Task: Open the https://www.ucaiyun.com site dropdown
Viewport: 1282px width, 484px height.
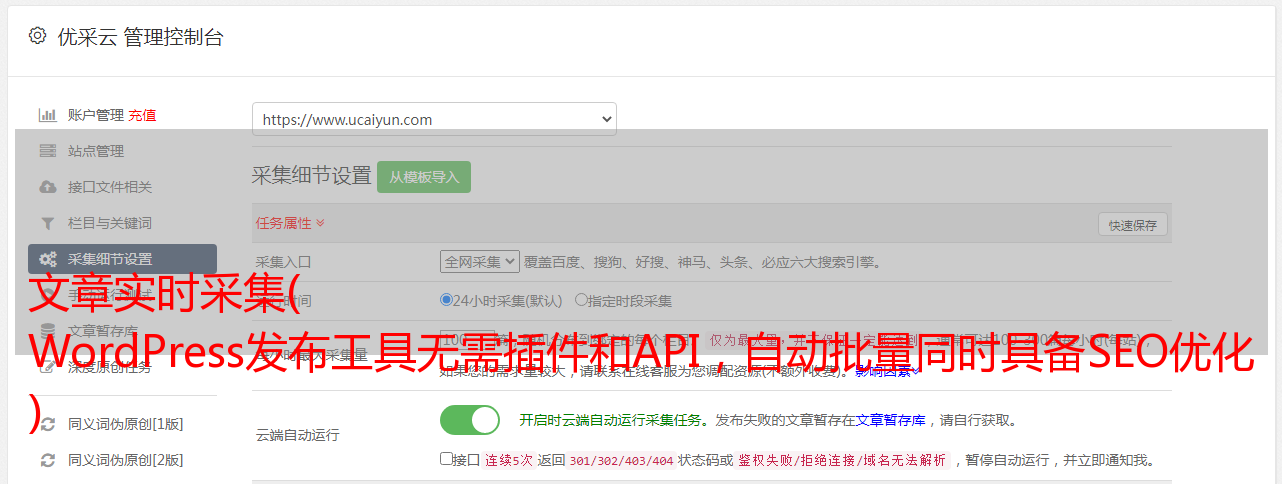Action: (x=434, y=119)
